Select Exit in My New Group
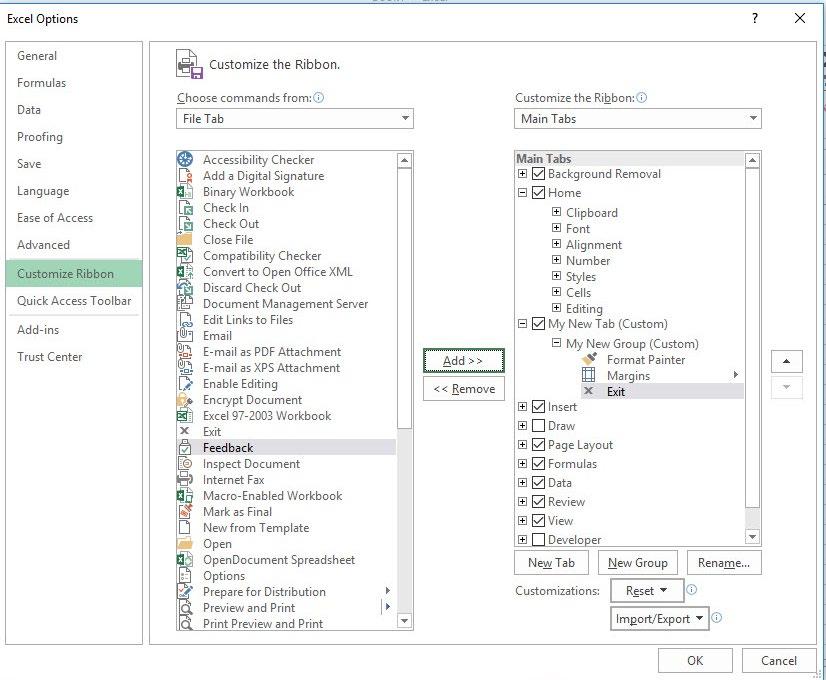Viewport: 826px width, 680px height. pyautogui.click(x=662, y=391)
